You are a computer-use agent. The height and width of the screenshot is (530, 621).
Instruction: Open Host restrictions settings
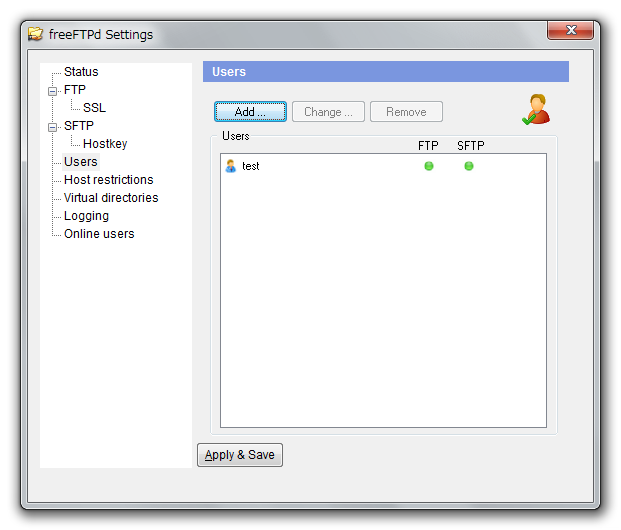[109, 180]
